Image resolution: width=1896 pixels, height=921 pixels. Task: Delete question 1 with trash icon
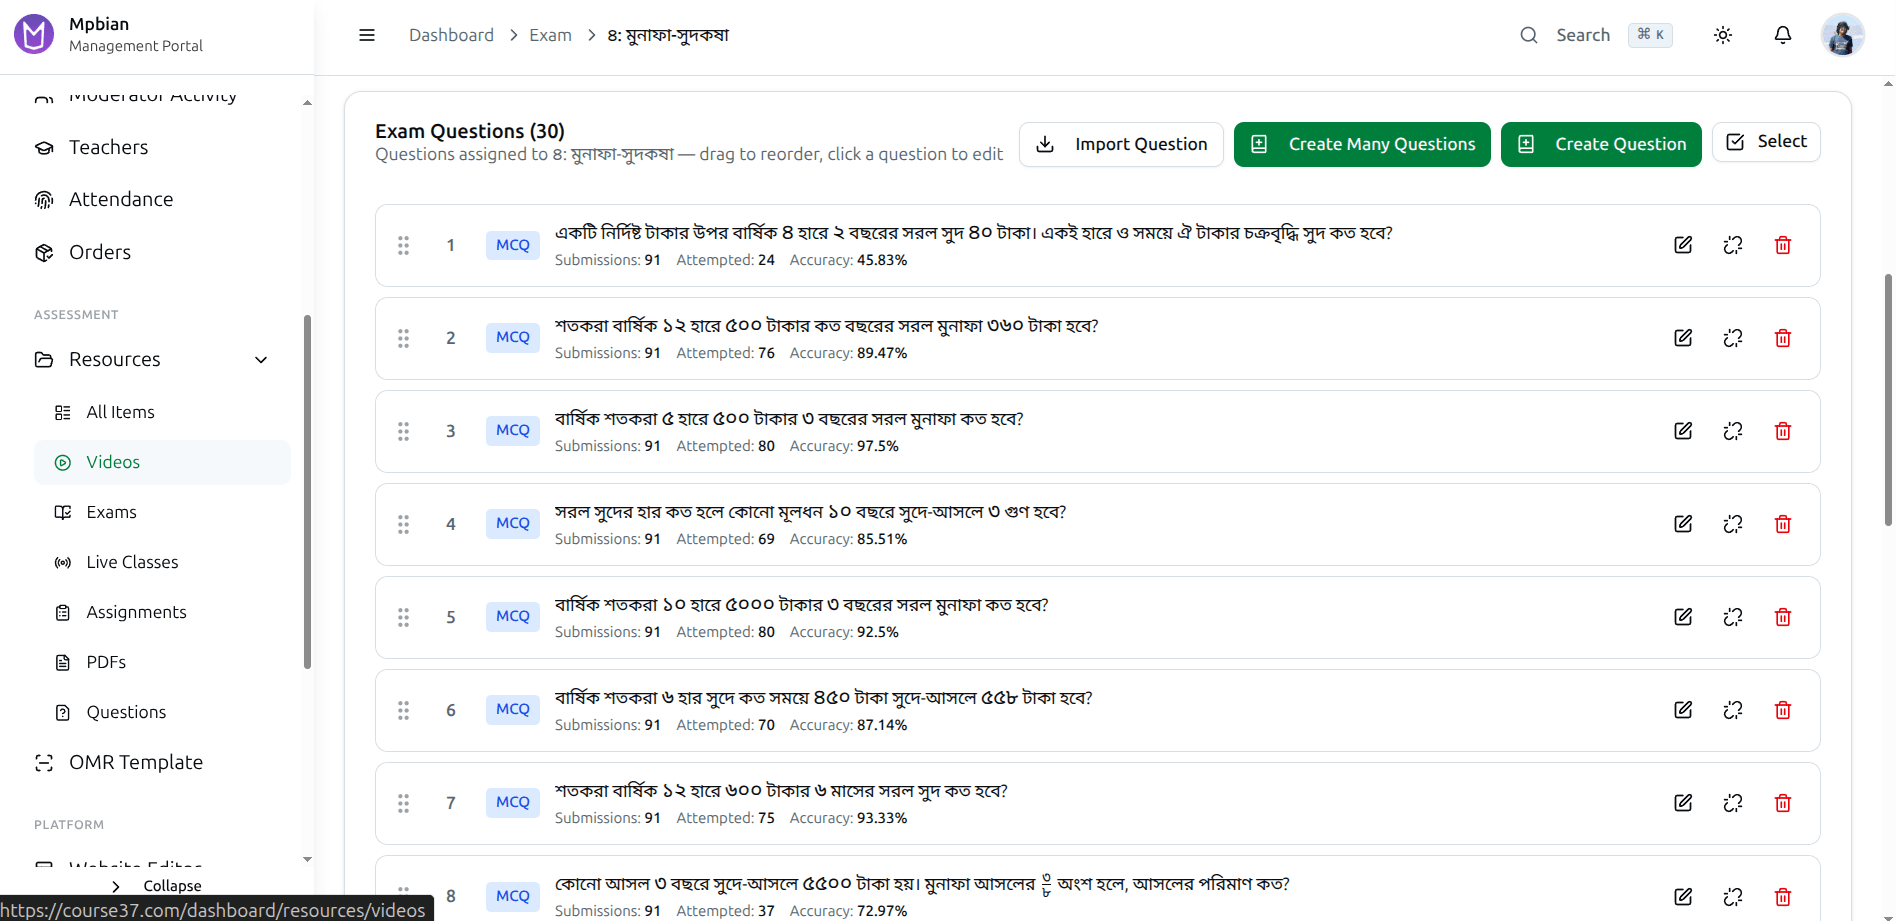(1783, 245)
